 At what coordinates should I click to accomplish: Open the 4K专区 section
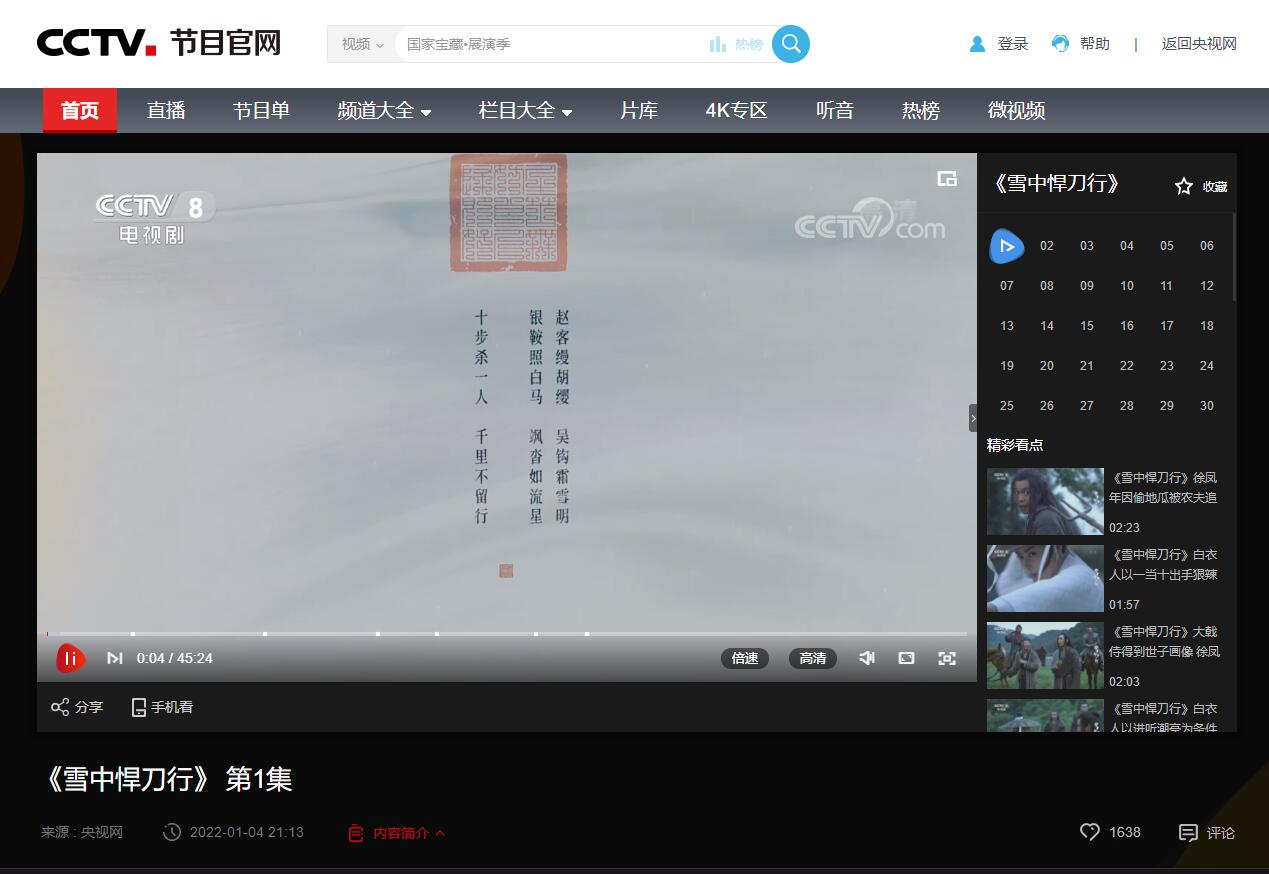click(734, 111)
